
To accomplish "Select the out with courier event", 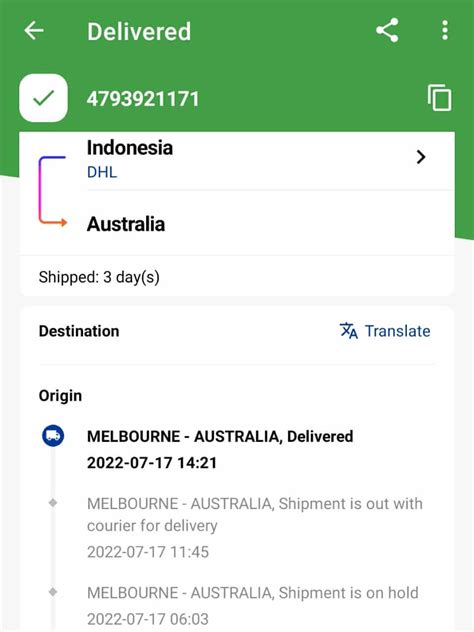I will coord(255,527).
